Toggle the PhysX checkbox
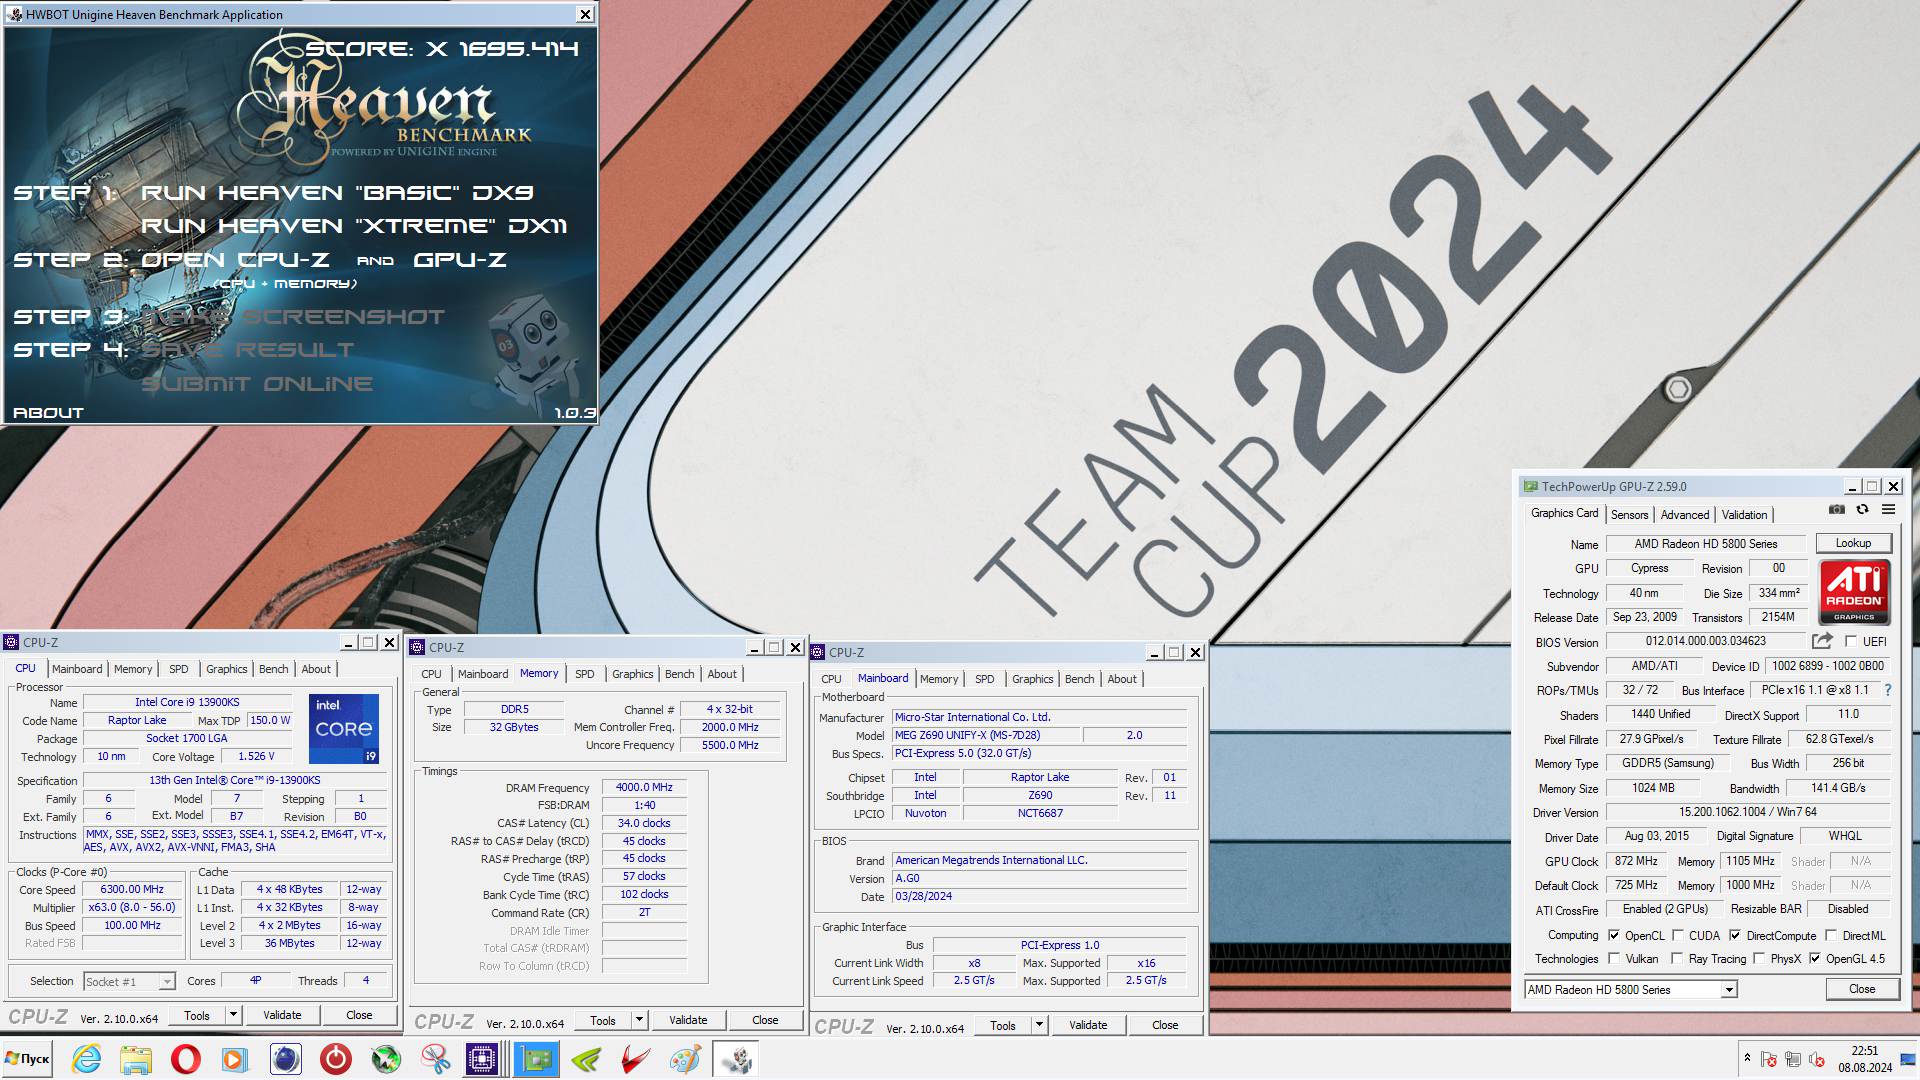The height and width of the screenshot is (1080, 1920). 1758,959
